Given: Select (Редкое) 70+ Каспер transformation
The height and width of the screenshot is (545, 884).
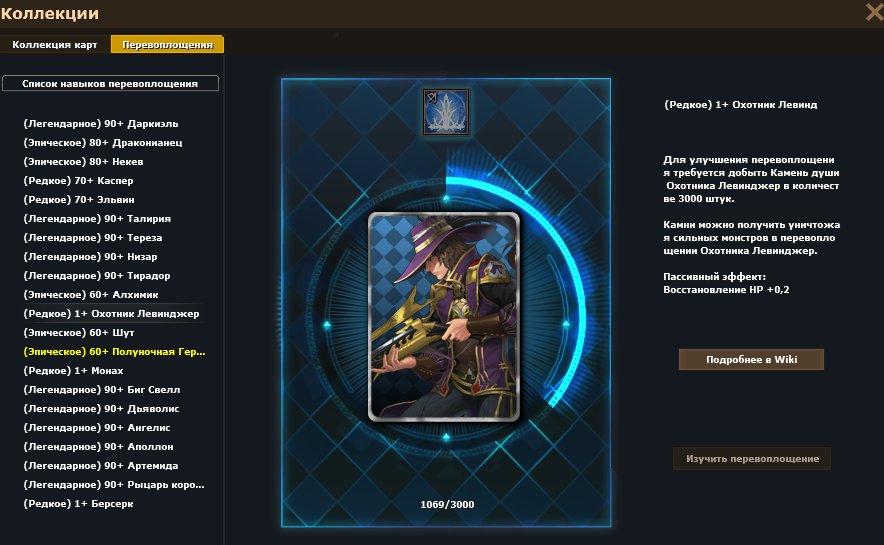Looking at the screenshot, I should (78, 180).
